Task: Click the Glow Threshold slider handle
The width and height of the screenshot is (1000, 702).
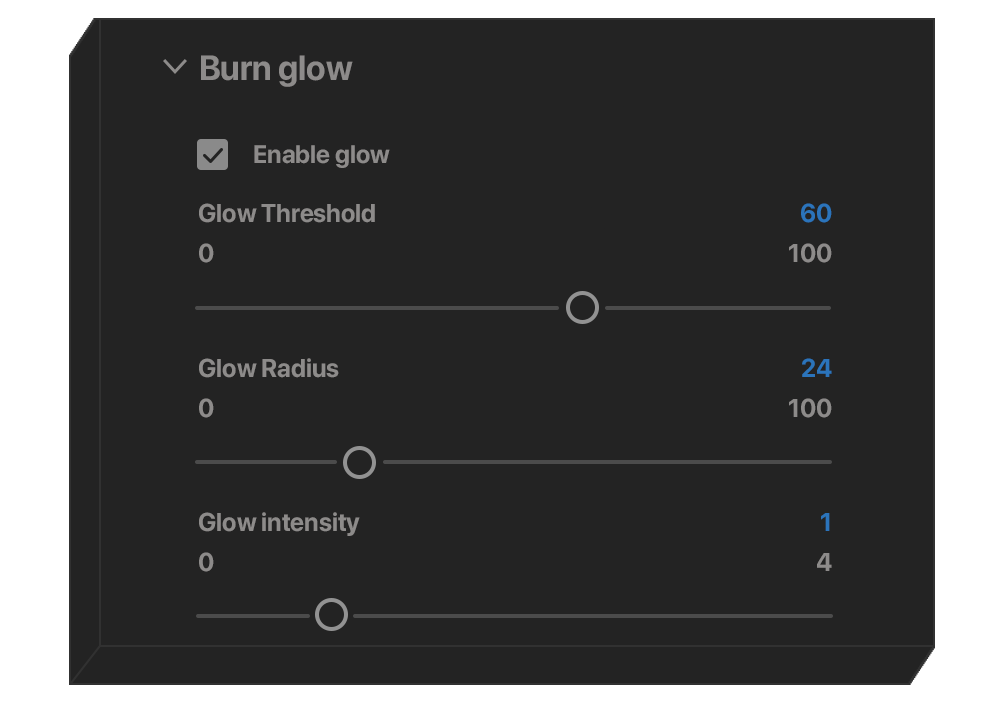Action: click(x=582, y=308)
